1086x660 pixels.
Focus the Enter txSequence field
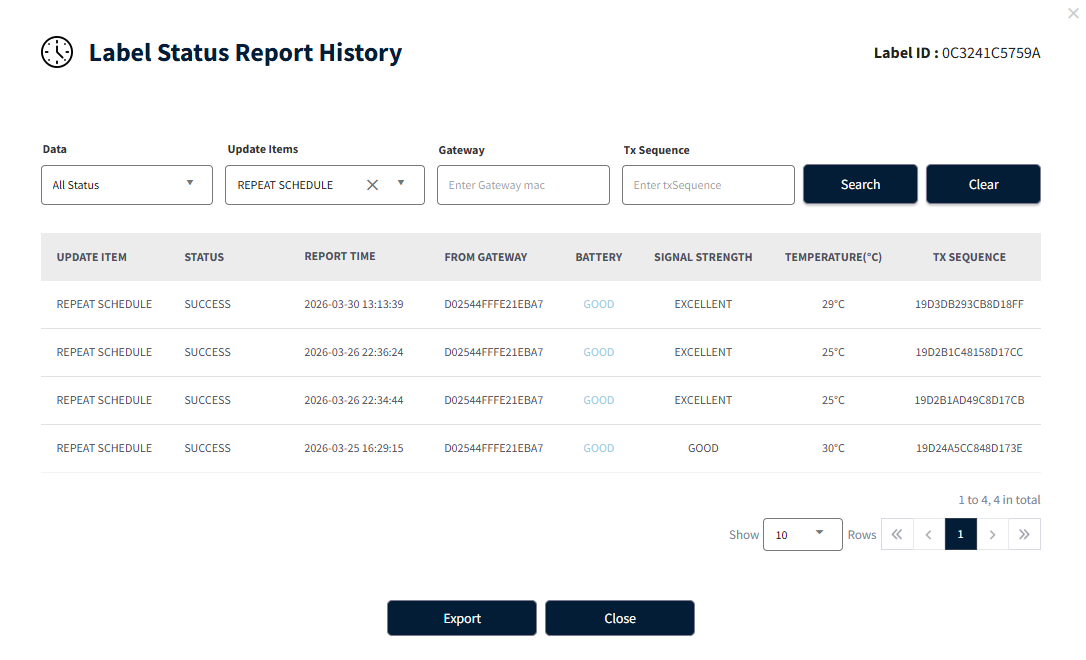pos(709,185)
